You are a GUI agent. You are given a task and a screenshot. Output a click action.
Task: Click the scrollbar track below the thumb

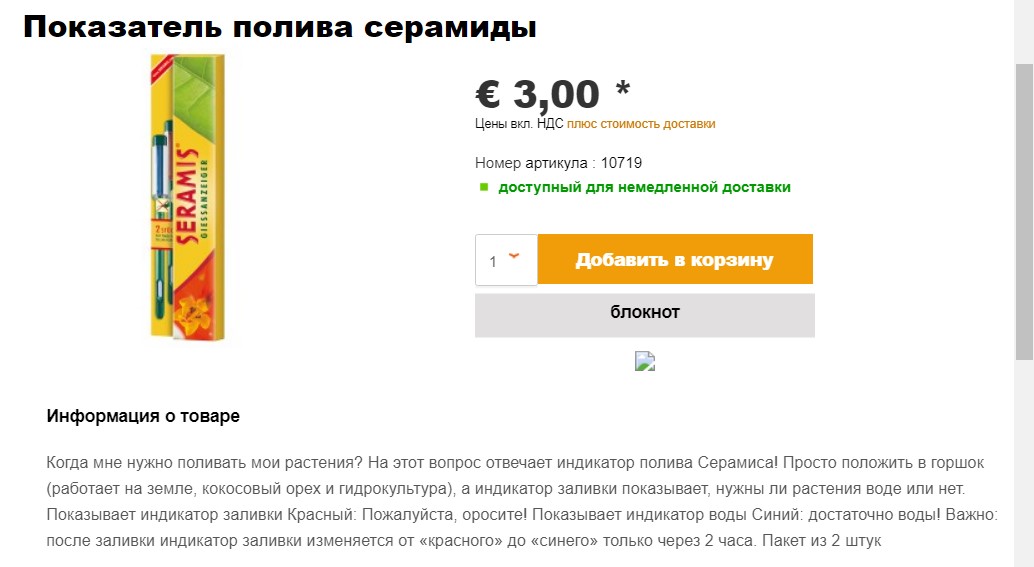(x=1024, y=460)
